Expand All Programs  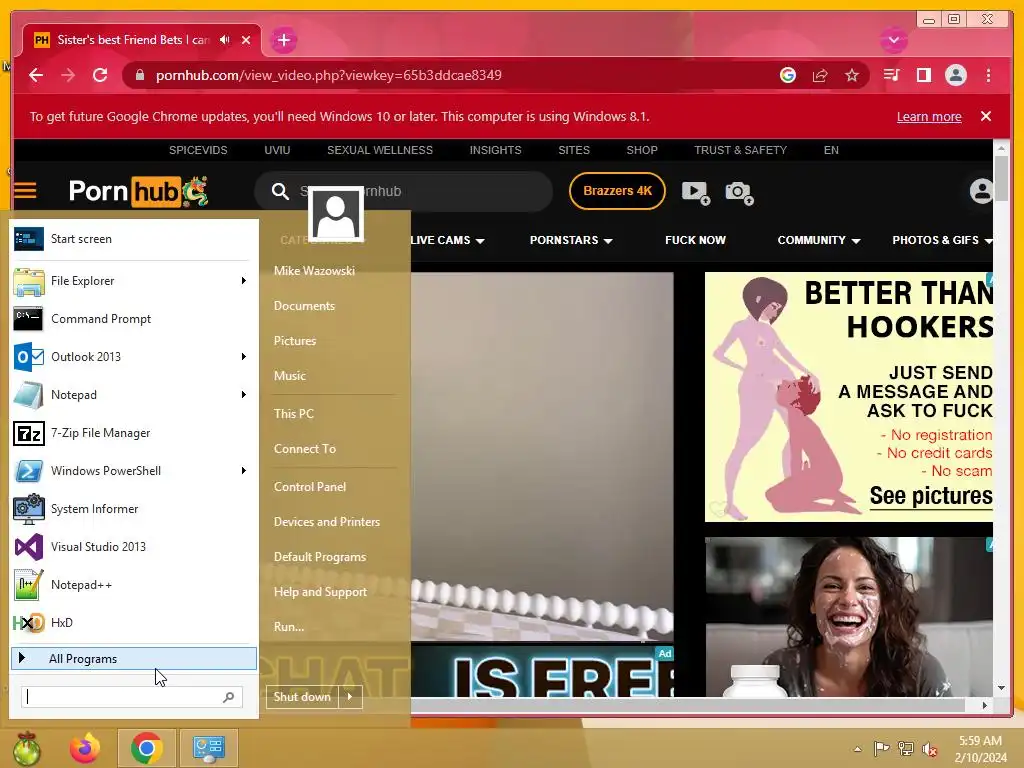click(x=134, y=658)
